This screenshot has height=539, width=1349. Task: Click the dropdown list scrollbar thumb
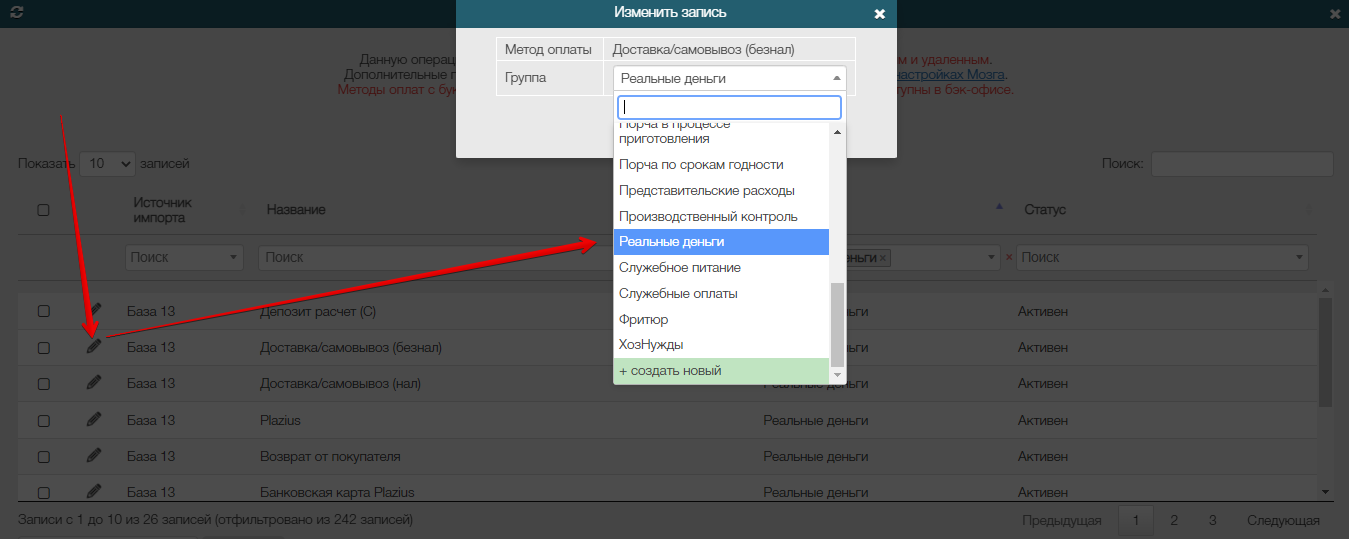837,324
